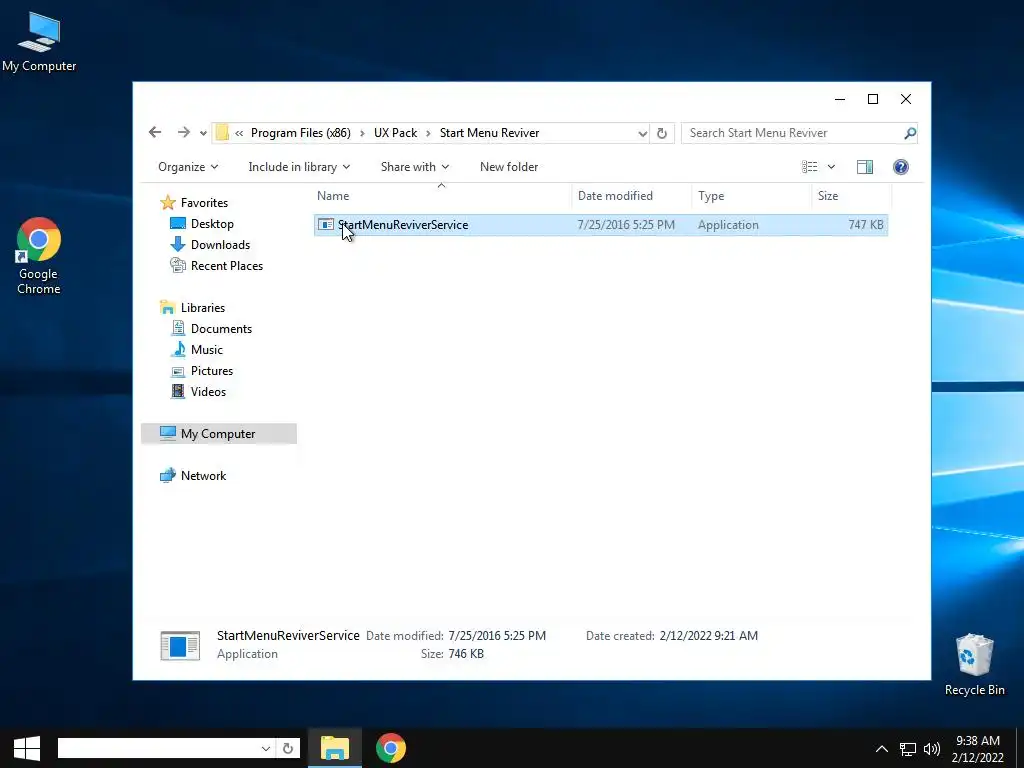Viewport: 1024px width, 768px height.
Task: Expand the view options dropdown arrow
Action: 831,167
